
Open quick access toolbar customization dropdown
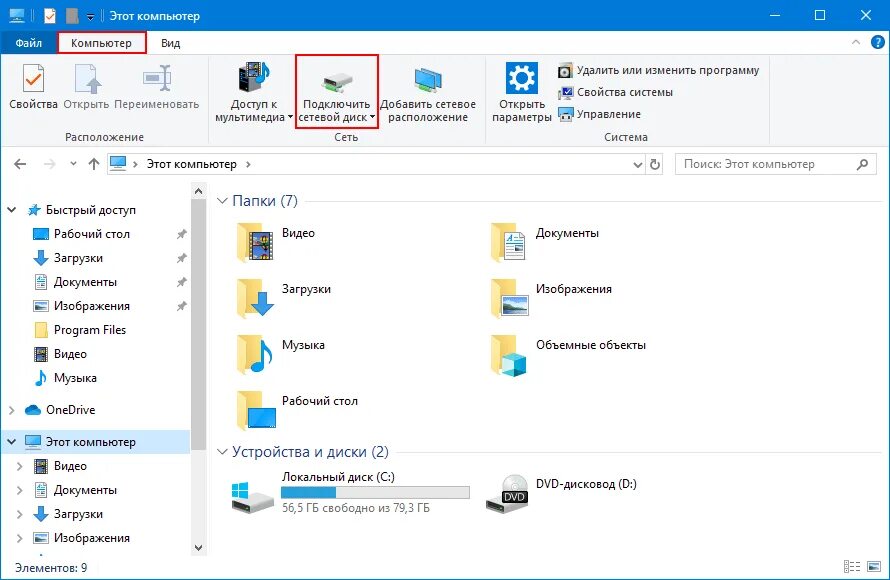(90, 17)
